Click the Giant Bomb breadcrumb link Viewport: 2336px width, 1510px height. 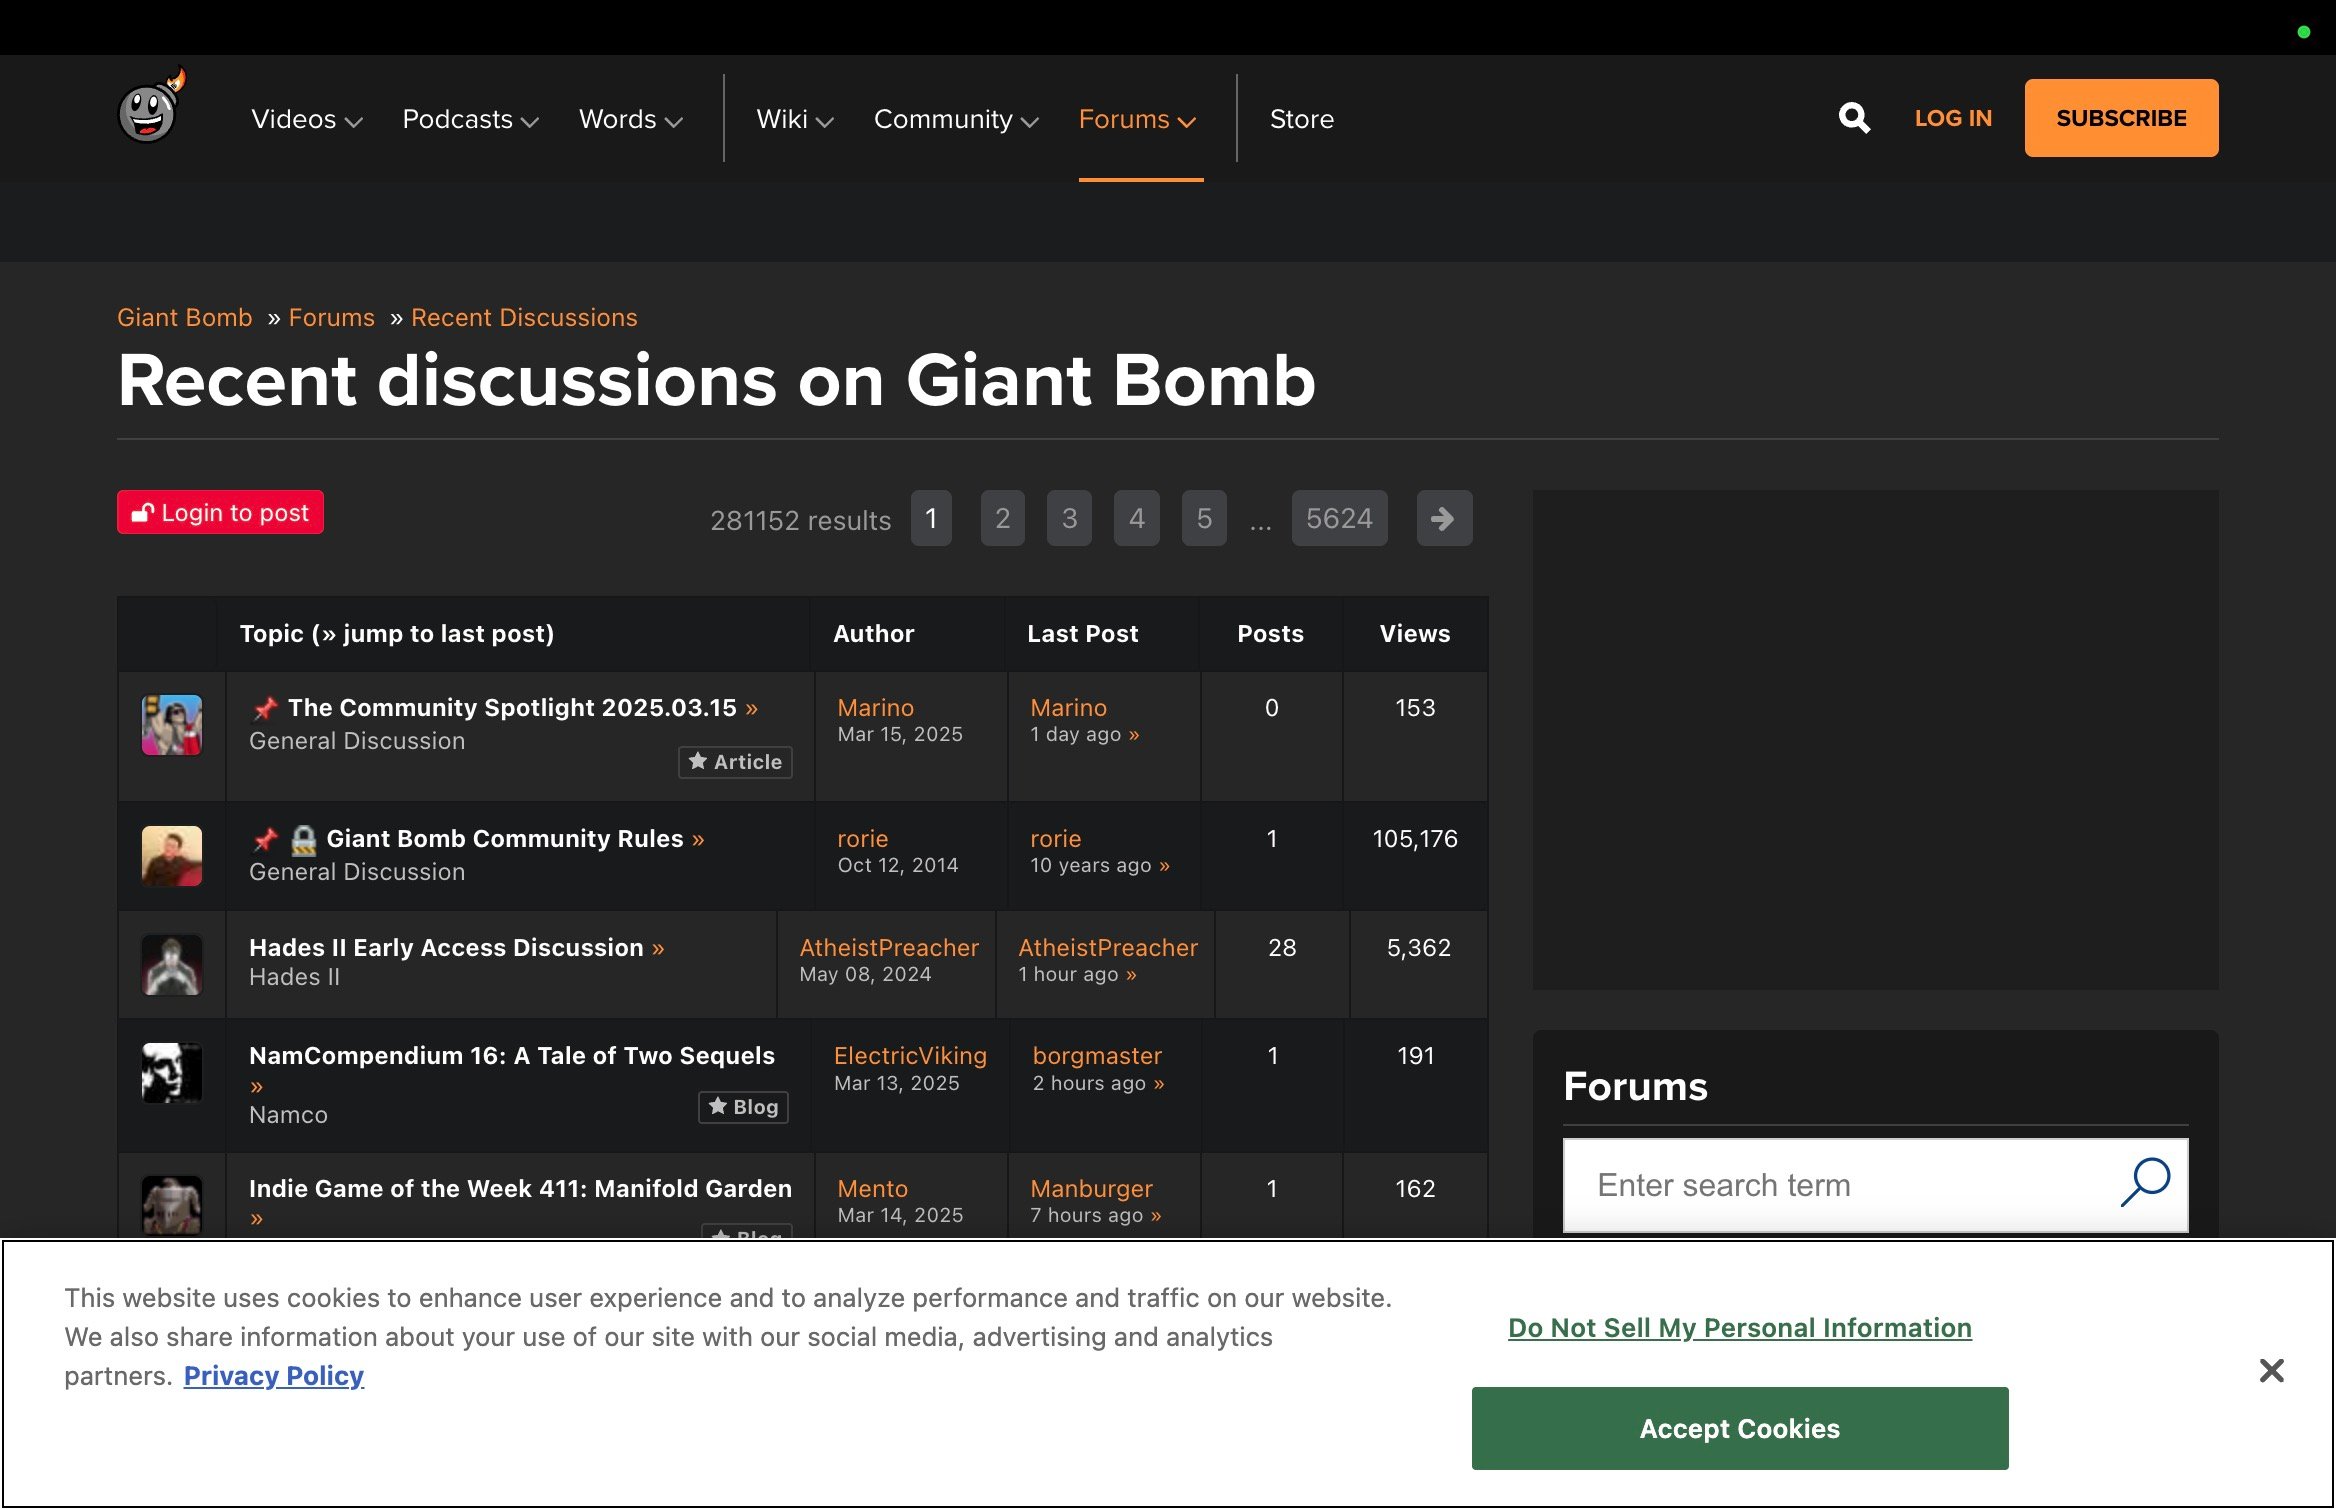[184, 317]
